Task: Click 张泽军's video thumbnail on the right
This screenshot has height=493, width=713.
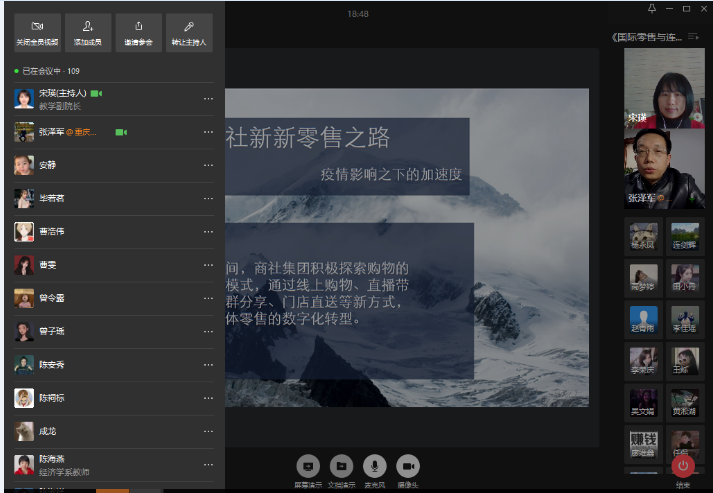Action: pyautogui.click(x=664, y=168)
